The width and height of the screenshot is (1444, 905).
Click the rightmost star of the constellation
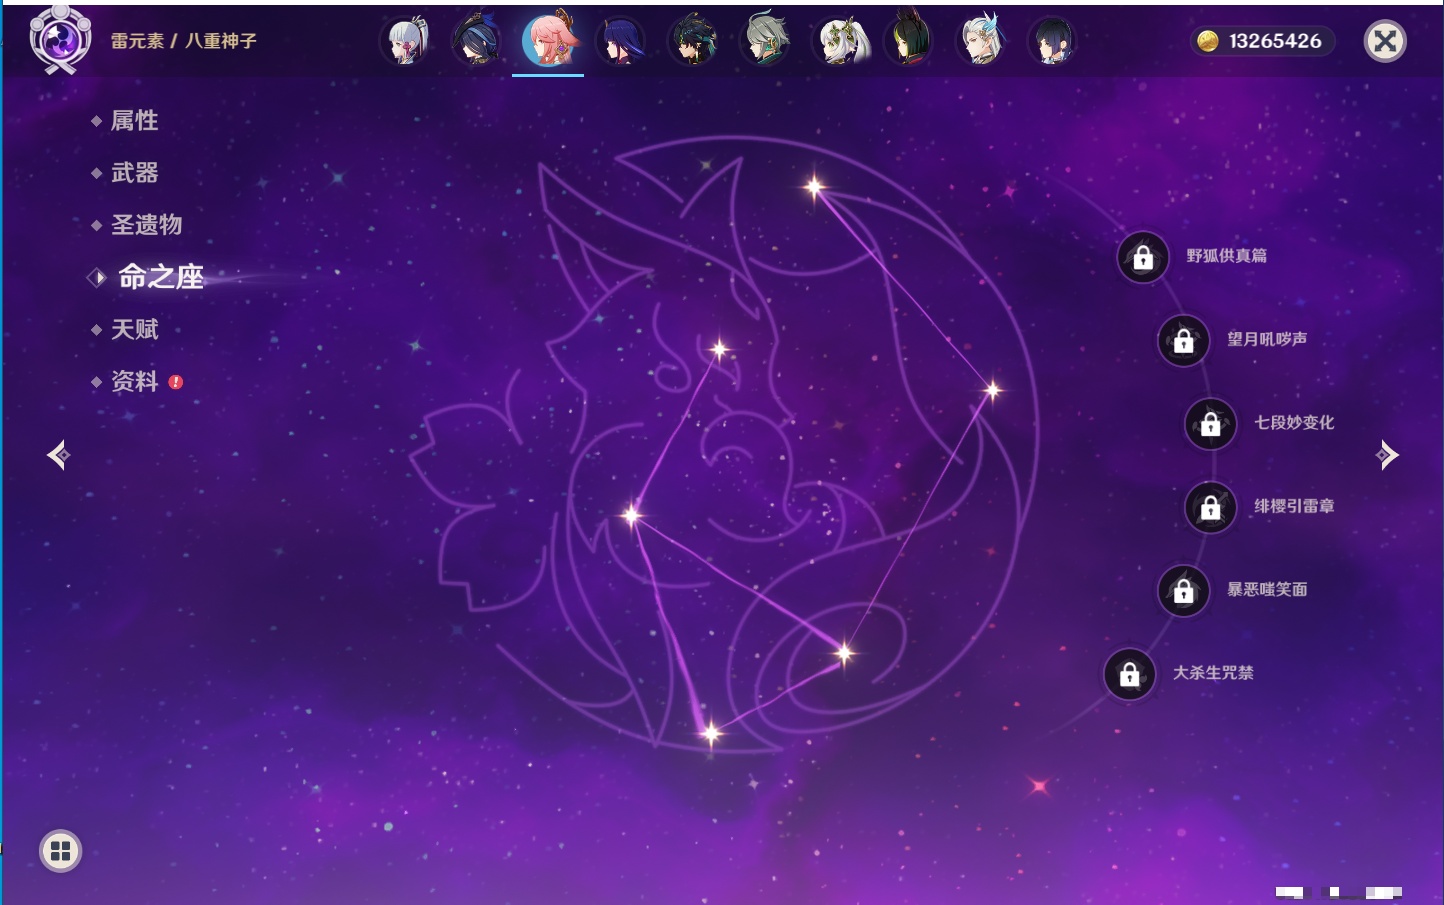point(992,390)
